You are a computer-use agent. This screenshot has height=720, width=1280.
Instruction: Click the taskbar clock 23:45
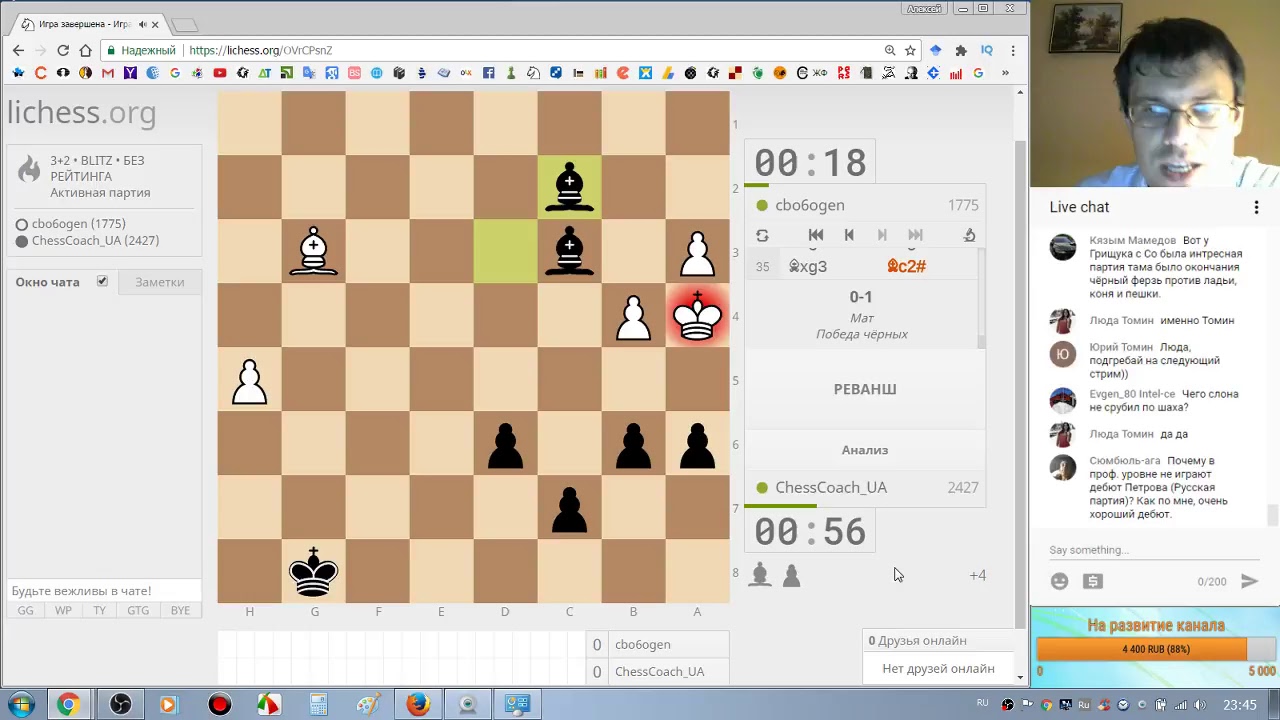click(1240, 705)
